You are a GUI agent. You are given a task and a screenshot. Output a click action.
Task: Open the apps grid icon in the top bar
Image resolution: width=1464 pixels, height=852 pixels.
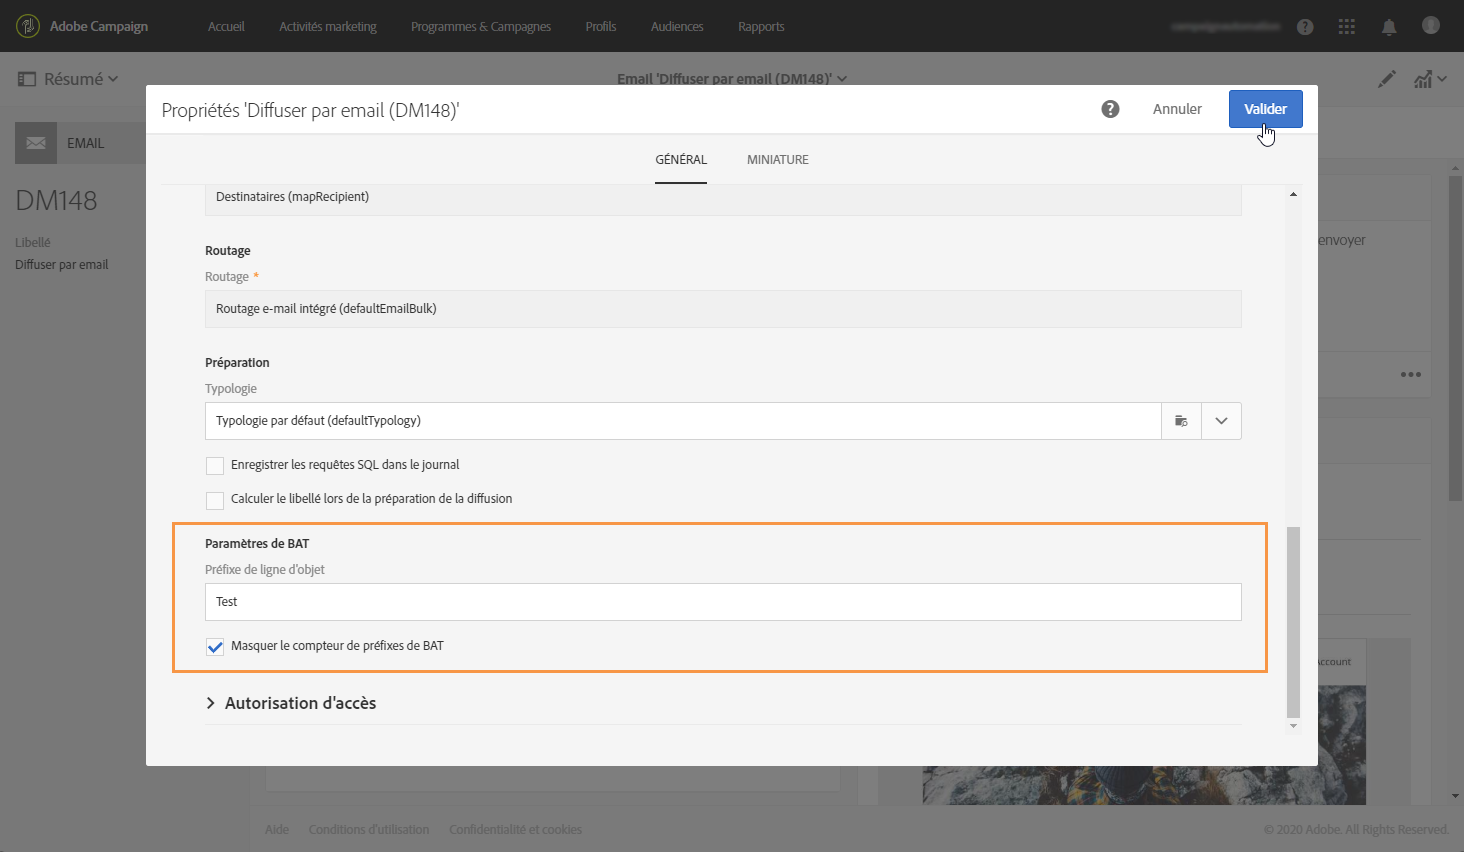[x=1347, y=27]
